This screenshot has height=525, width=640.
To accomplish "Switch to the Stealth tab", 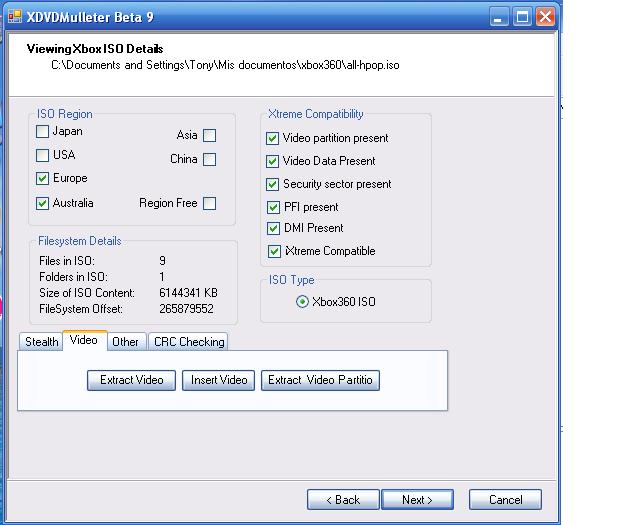I will [41, 342].
